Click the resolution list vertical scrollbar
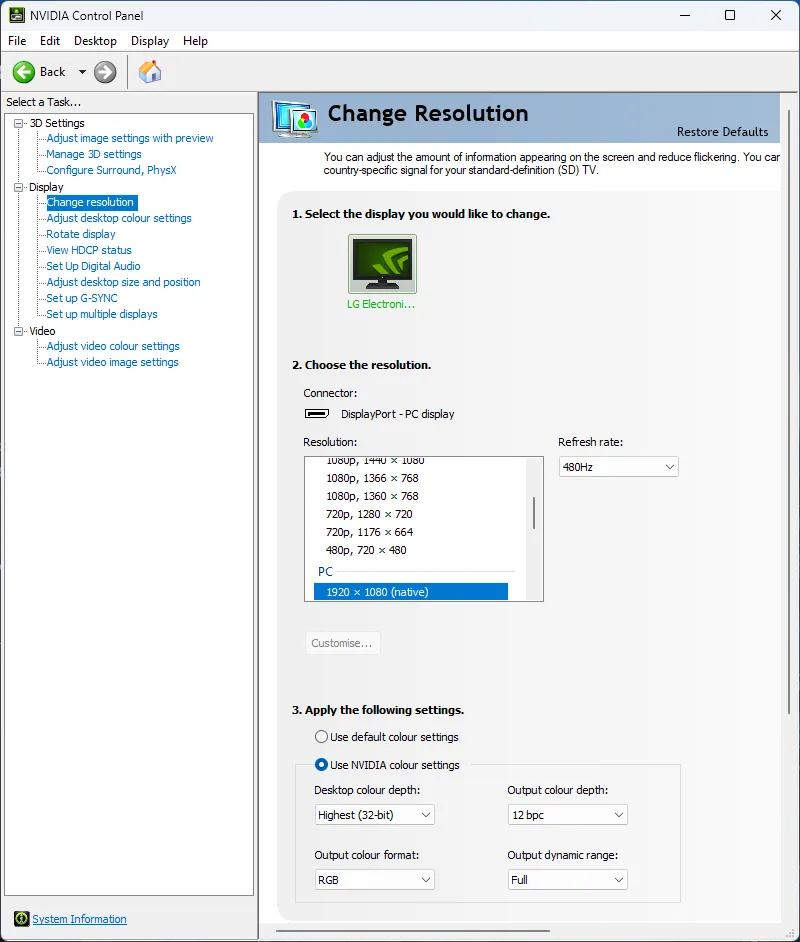The image size is (800, 942). 534,514
